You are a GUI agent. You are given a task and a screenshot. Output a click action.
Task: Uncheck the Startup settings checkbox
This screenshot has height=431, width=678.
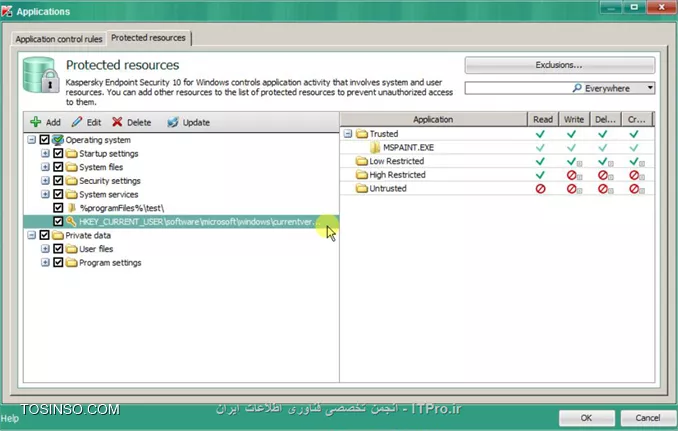[58, 153]
